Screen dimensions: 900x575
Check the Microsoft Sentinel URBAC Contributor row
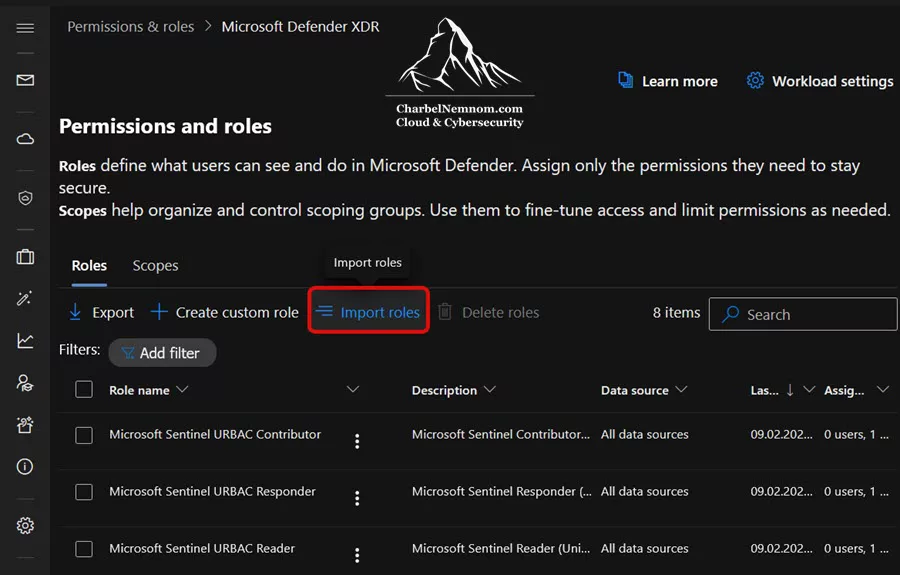coord(84,435)
